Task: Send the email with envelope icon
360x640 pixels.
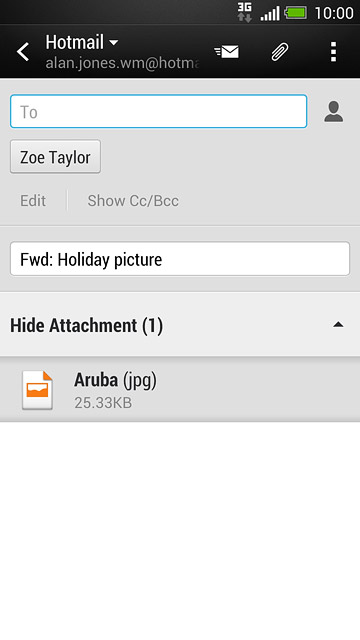Action: (227, 52)
